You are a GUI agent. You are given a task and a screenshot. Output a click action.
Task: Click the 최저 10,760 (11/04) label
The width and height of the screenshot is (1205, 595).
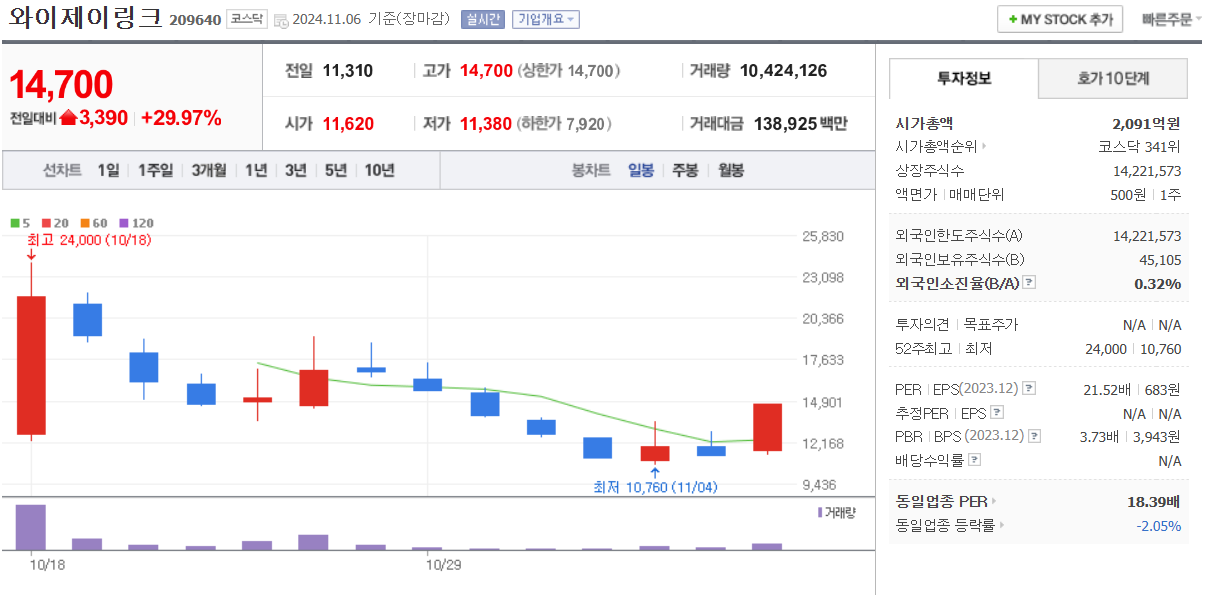click(x=655, y=487)
